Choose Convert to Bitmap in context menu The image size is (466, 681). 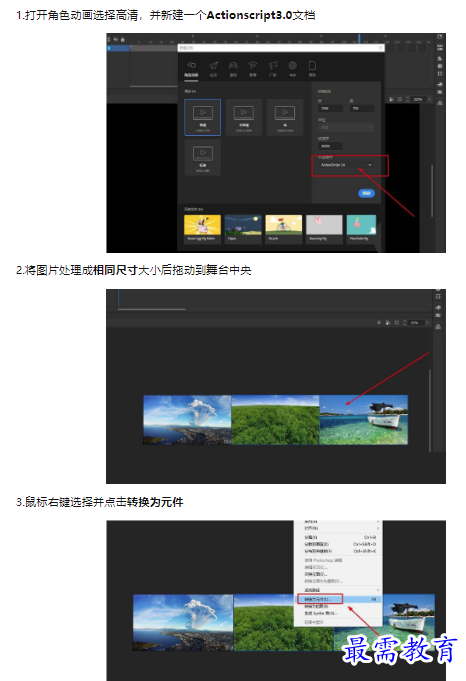point(338,606)
